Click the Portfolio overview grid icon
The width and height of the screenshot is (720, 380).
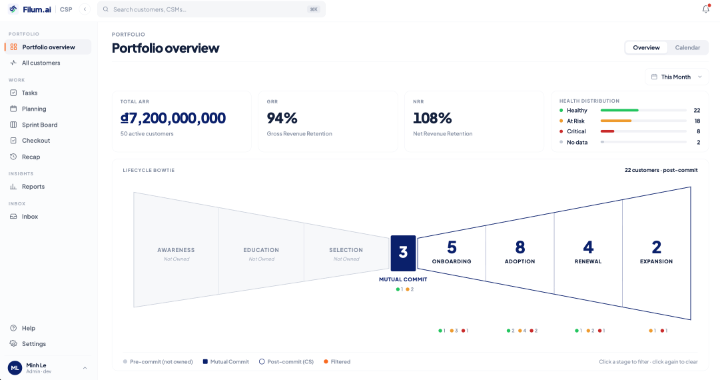[13, 47]
